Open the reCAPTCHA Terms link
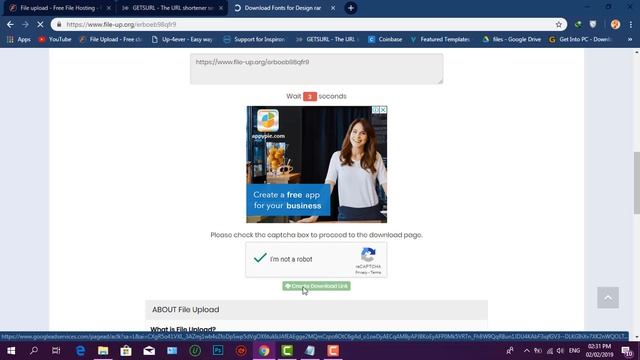Screen dimensions: 640x360 (376, 272)
